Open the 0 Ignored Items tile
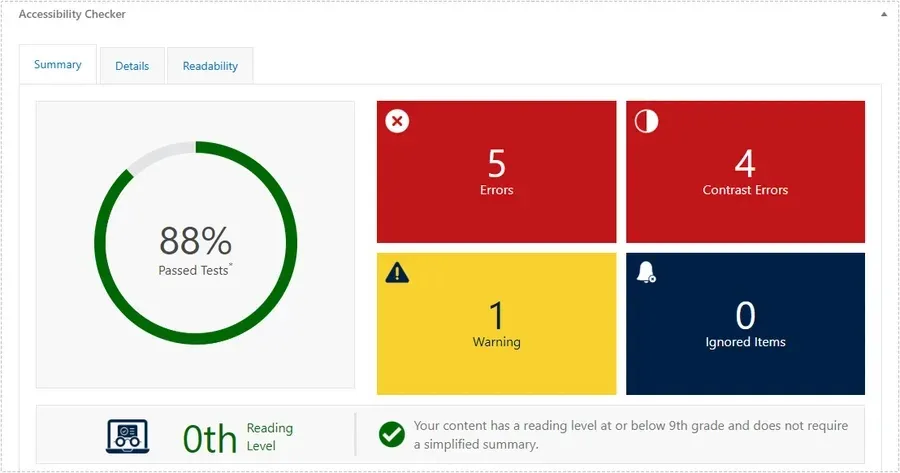Screen dimensions: 900x473 coord(746,324)
